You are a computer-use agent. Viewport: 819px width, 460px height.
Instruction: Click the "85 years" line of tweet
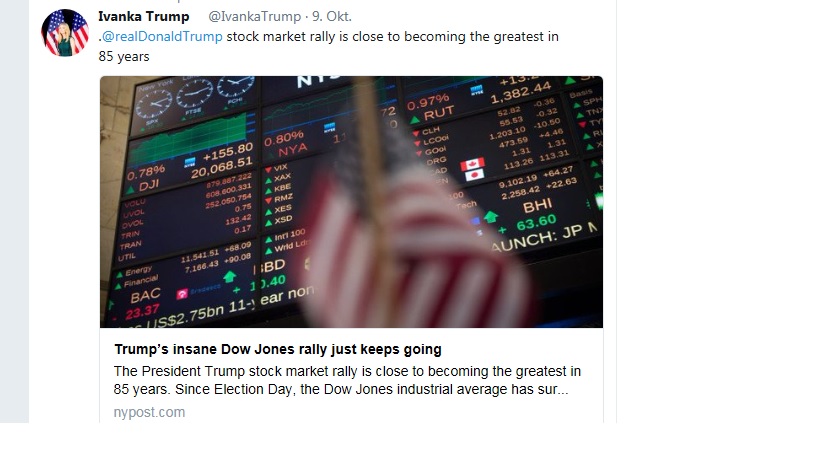(x=124, y=56)
